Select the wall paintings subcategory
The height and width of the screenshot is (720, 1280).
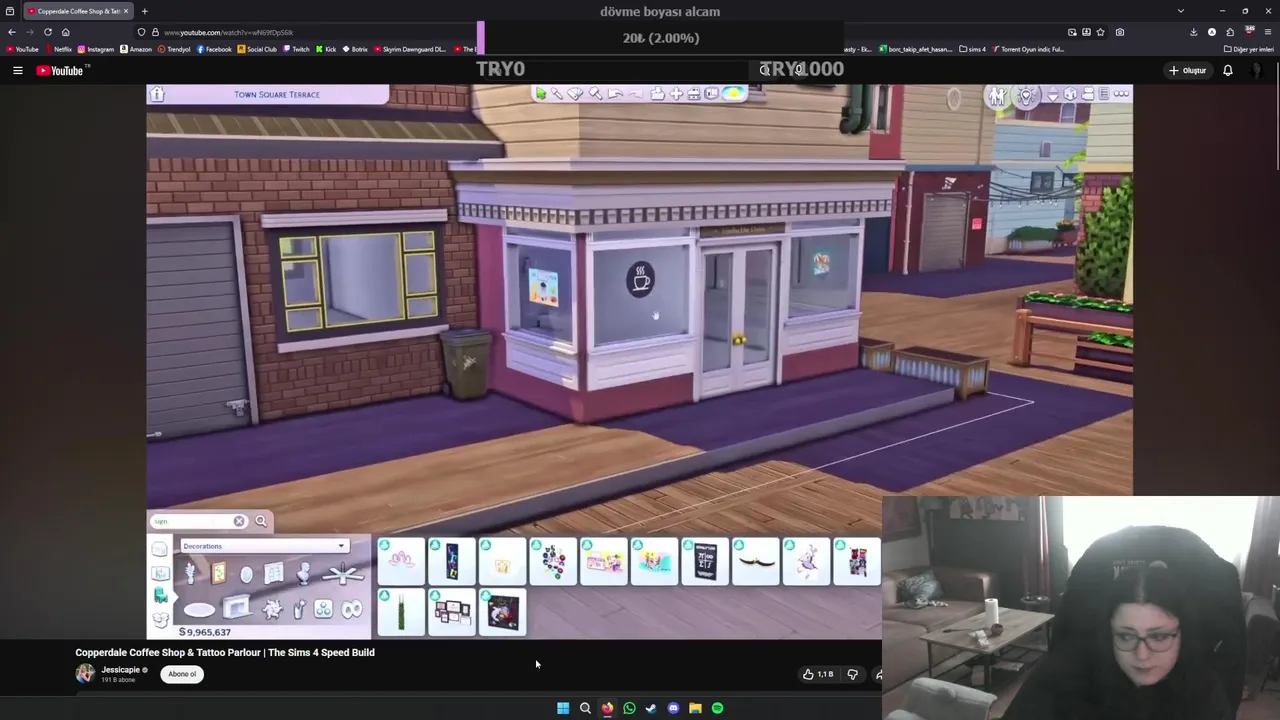pos(218,573)
